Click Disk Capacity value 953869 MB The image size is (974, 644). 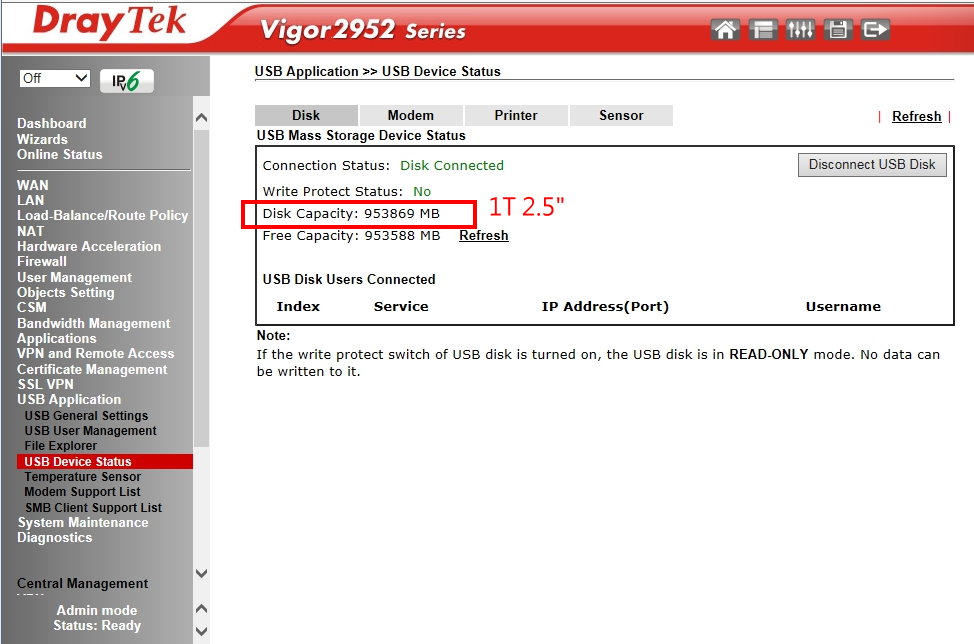(x=402, y=214)
